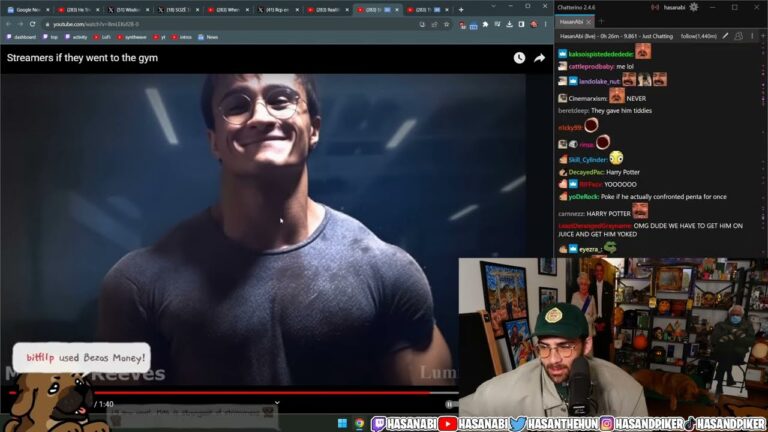Screen dimensions: 768x432
Task: Click the YouTube Watch Later clock icon
Action: click(x=519, y=58)
